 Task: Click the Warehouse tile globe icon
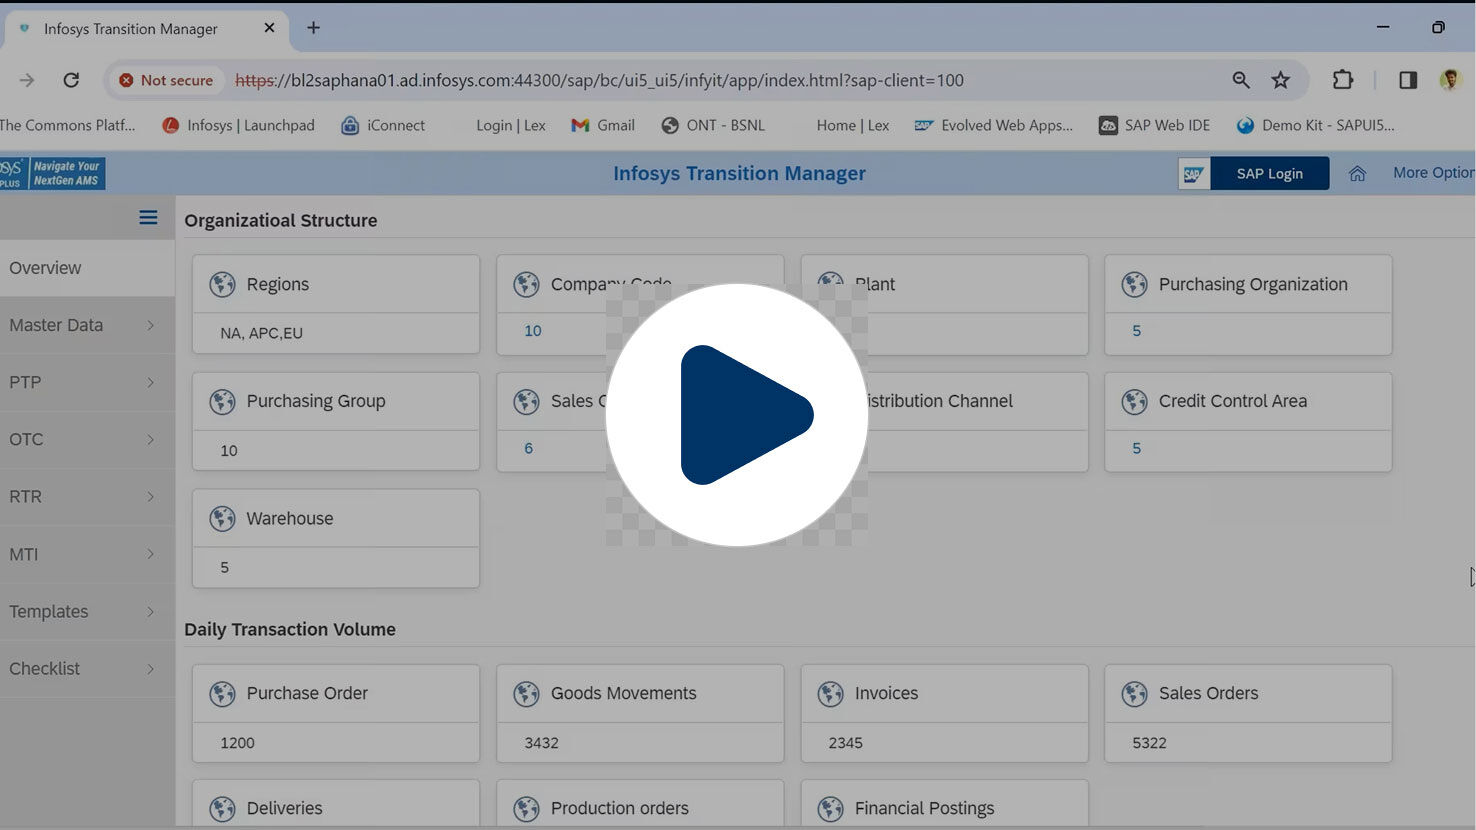222,518
